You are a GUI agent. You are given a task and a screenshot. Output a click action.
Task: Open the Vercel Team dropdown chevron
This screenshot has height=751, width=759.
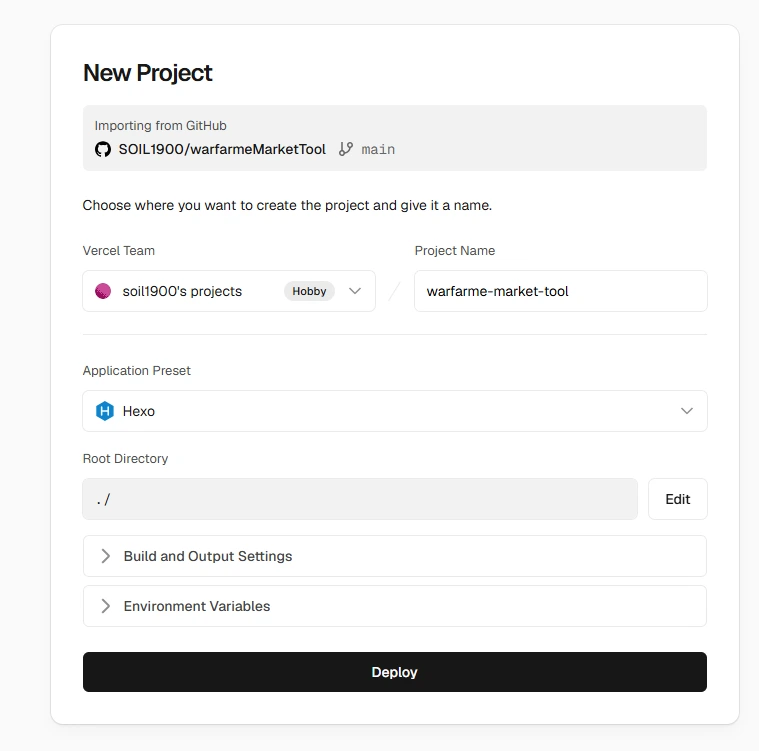[355, 291]
